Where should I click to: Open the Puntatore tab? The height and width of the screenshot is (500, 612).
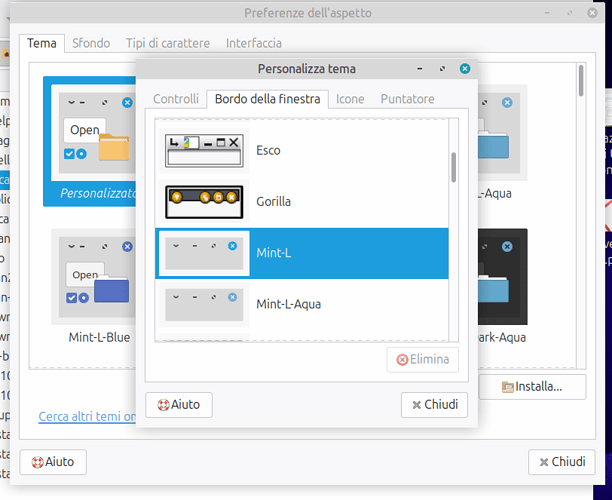[408, 99]
